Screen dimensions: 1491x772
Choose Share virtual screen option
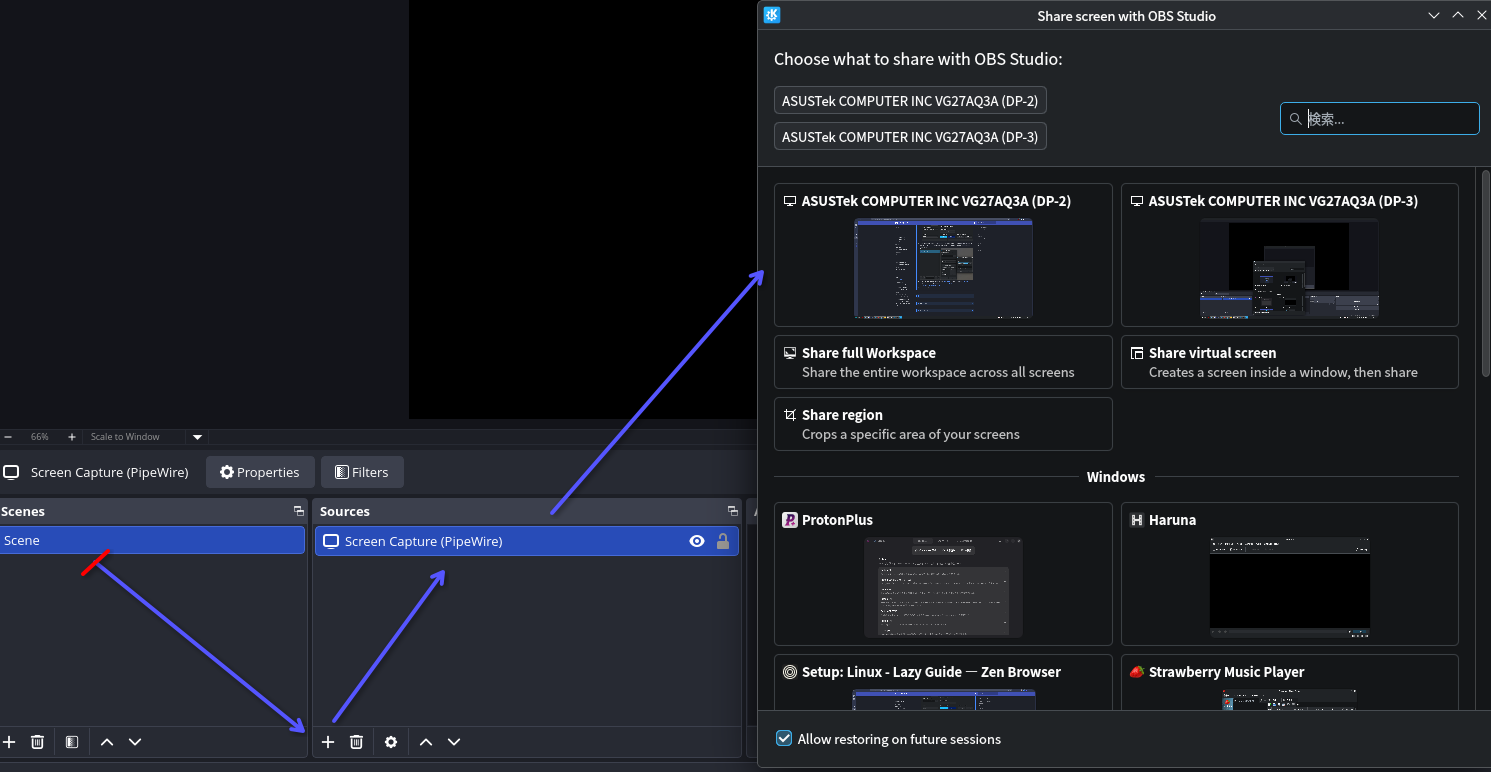1290,362
